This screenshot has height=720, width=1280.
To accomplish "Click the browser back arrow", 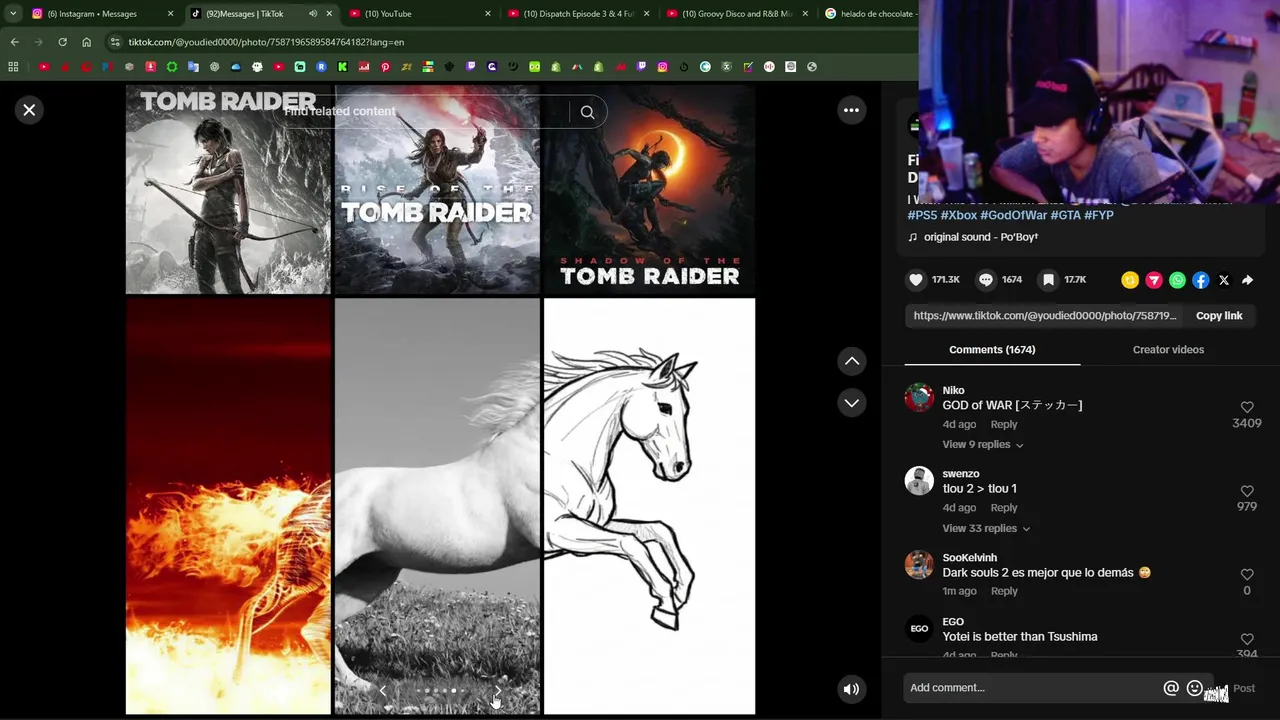I will click(14, 42).
